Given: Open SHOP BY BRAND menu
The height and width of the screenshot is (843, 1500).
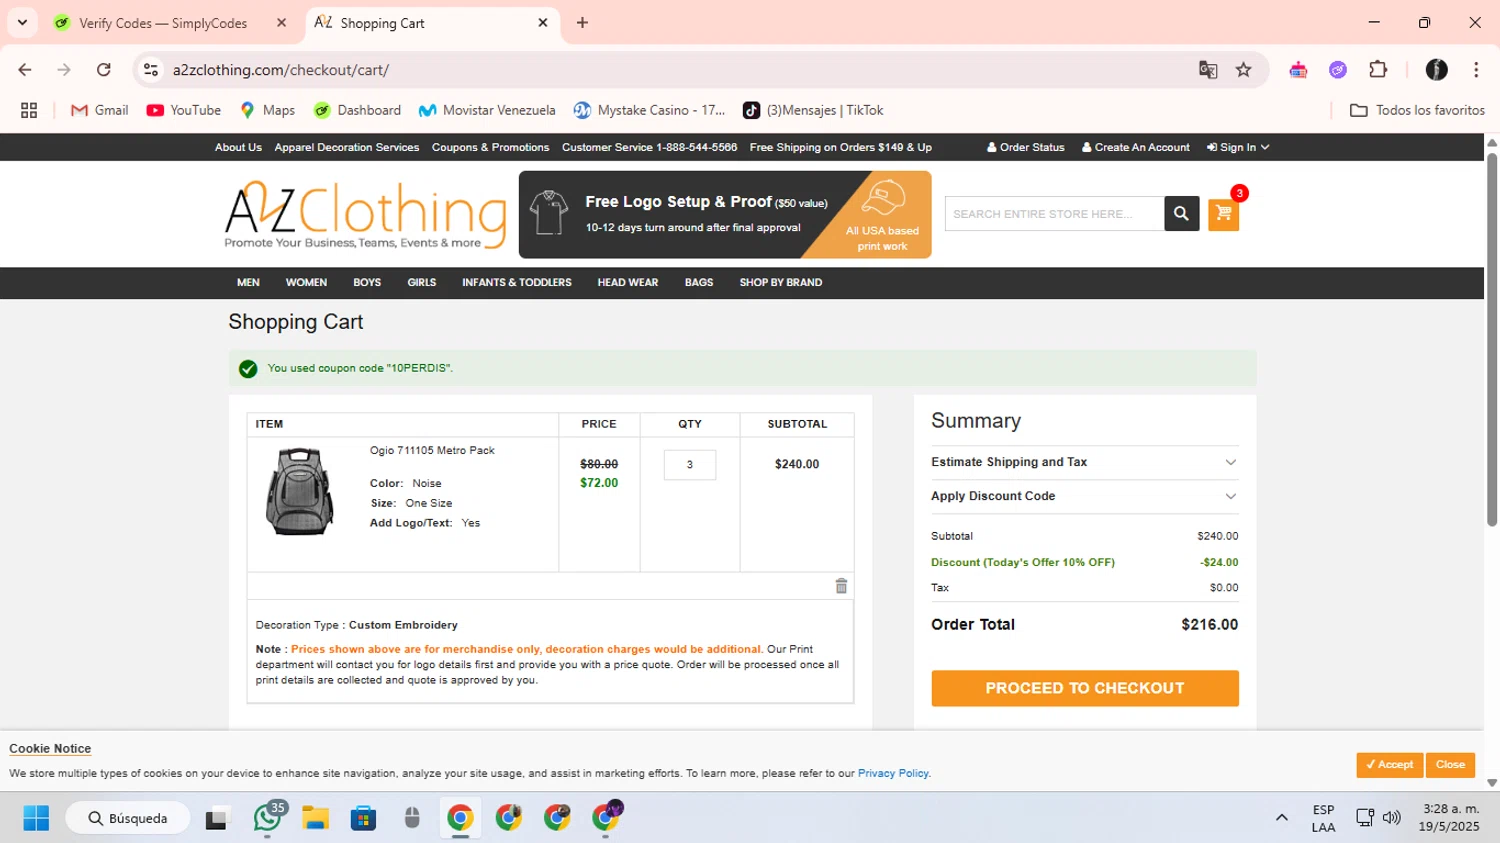Looking at the screenshot, I should pos(781,283).
